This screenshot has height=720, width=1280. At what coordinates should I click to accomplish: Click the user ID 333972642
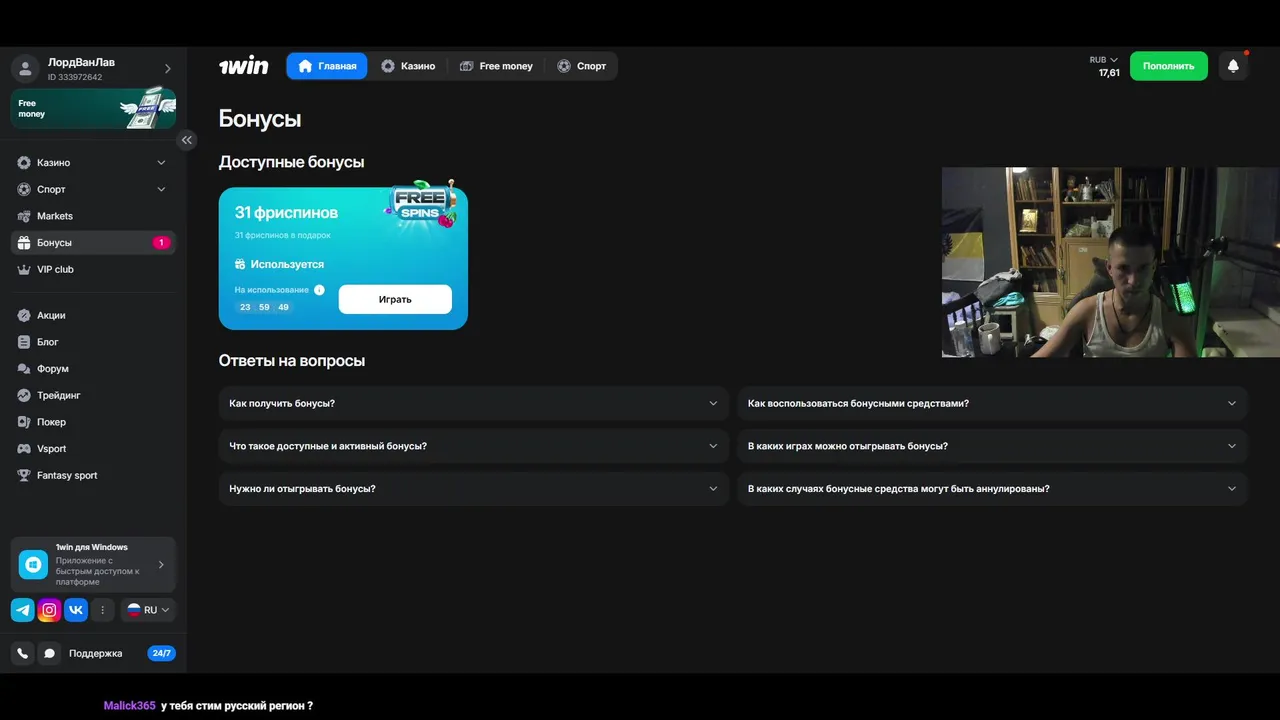point(75,77)
